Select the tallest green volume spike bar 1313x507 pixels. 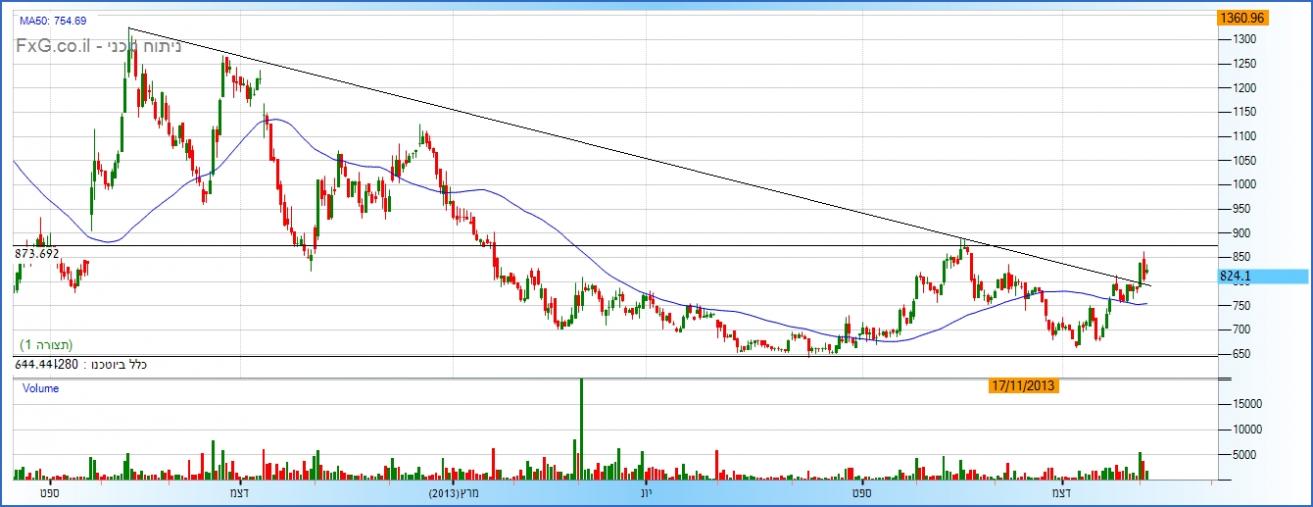[580, 425]
